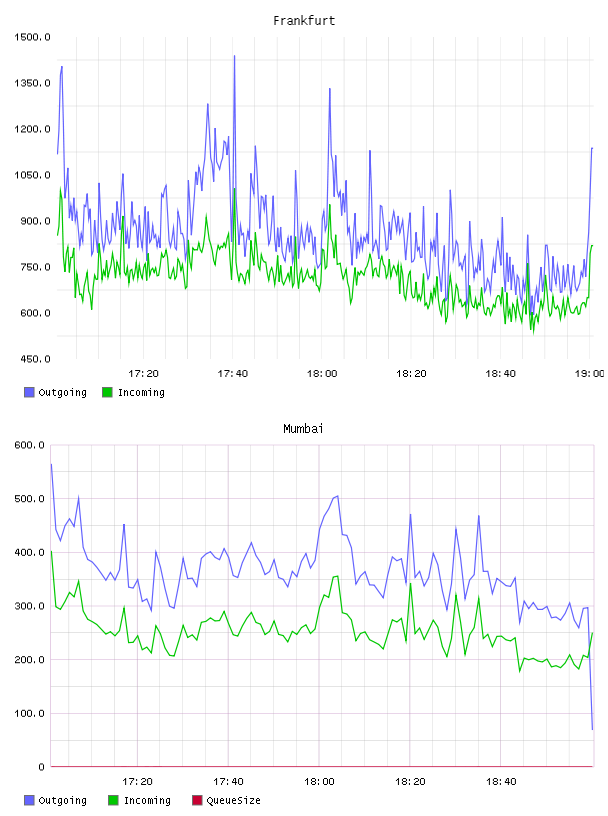
Task: Select the Outgoing legend label under Mumbai
Action: 62,800
